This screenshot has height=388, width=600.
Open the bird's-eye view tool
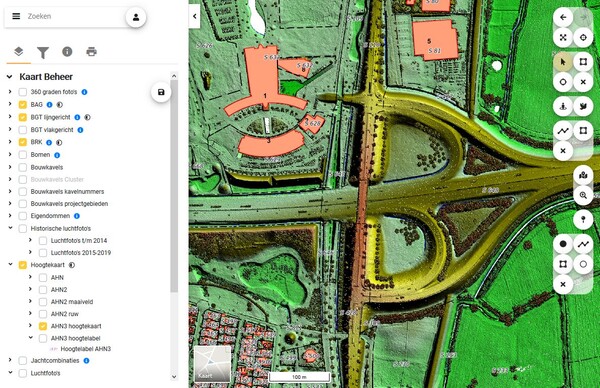click(x=583, y=106)
